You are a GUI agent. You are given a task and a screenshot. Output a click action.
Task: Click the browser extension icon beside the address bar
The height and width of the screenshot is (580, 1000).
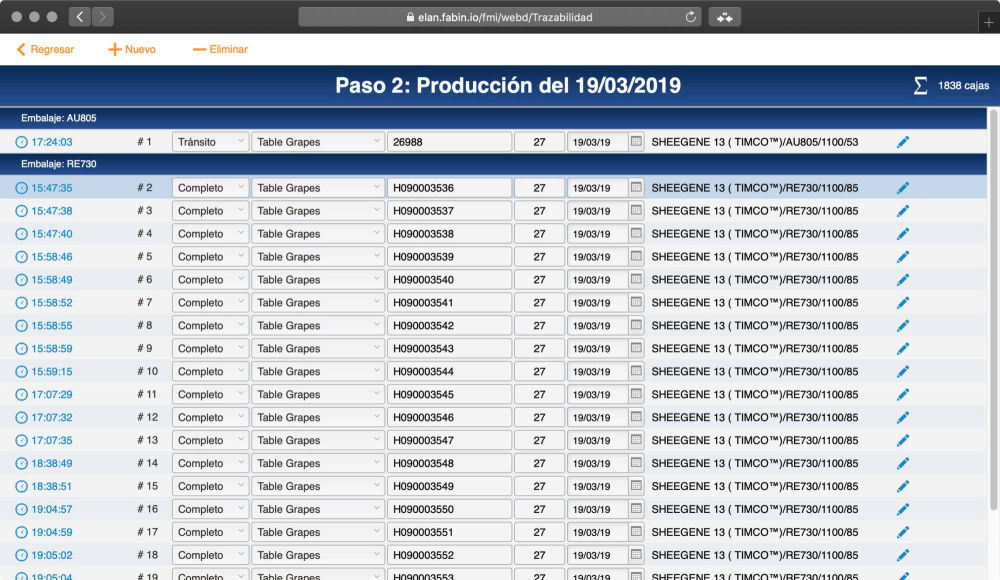pyautogui.click(x=724, y=17)
